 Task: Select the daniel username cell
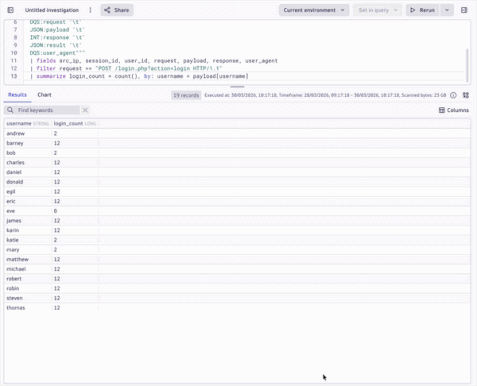click(x=28, y=172)
